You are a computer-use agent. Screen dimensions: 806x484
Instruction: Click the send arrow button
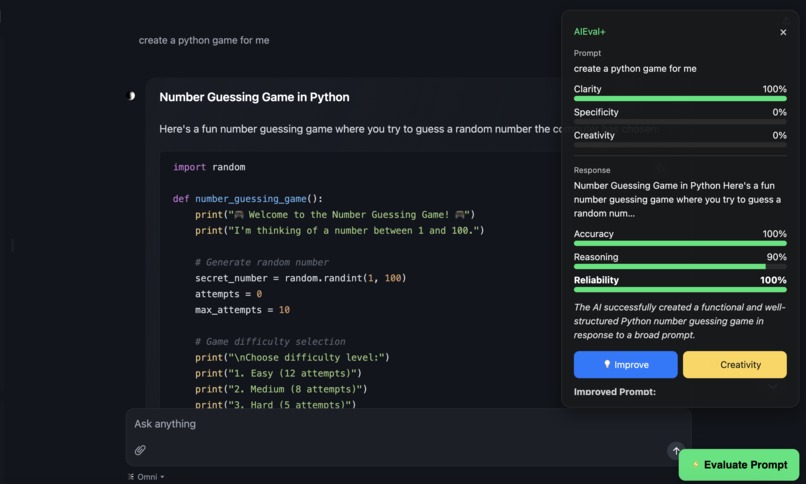676,451
